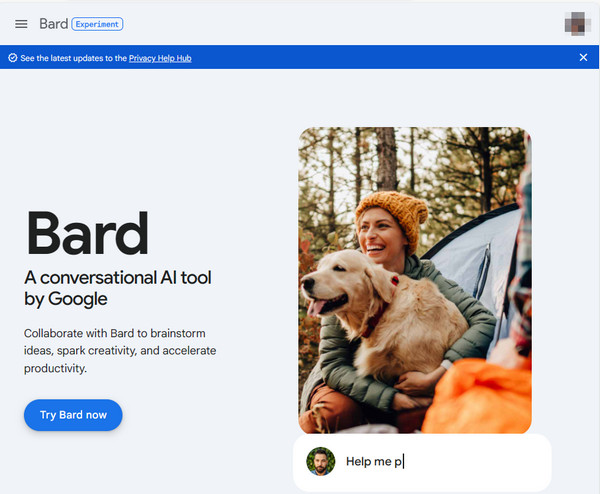Open the Privacy Help Hub link

pos(160,58)
